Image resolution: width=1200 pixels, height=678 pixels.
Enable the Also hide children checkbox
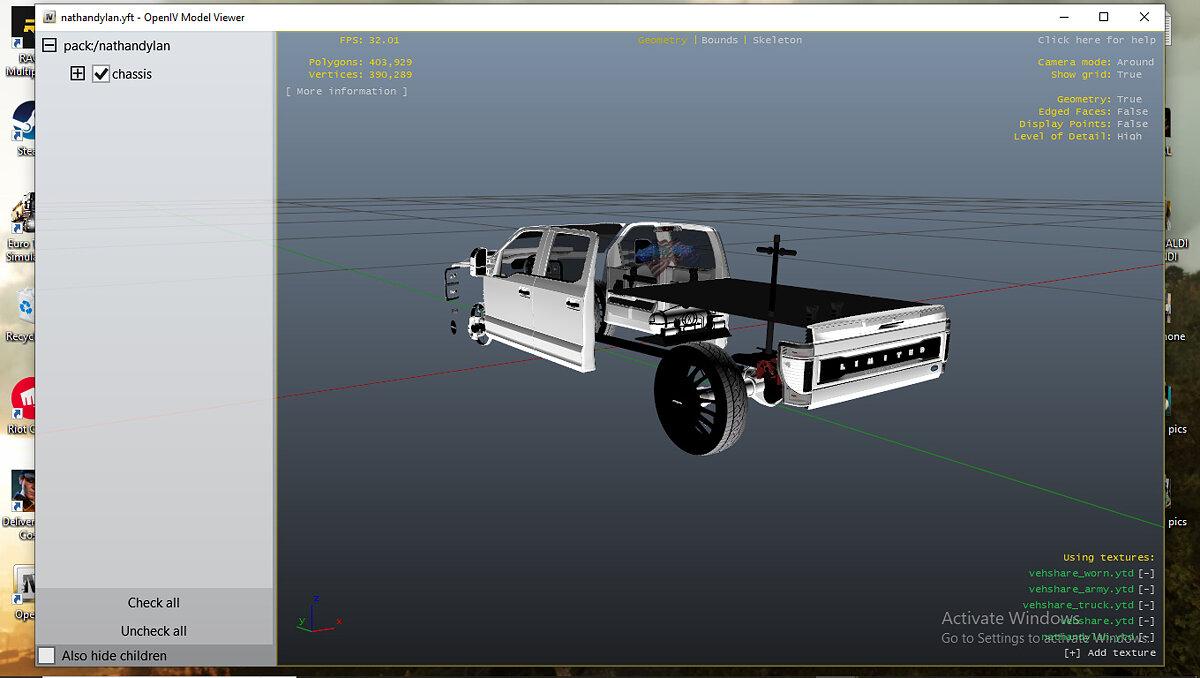click(x=47, y=655)
